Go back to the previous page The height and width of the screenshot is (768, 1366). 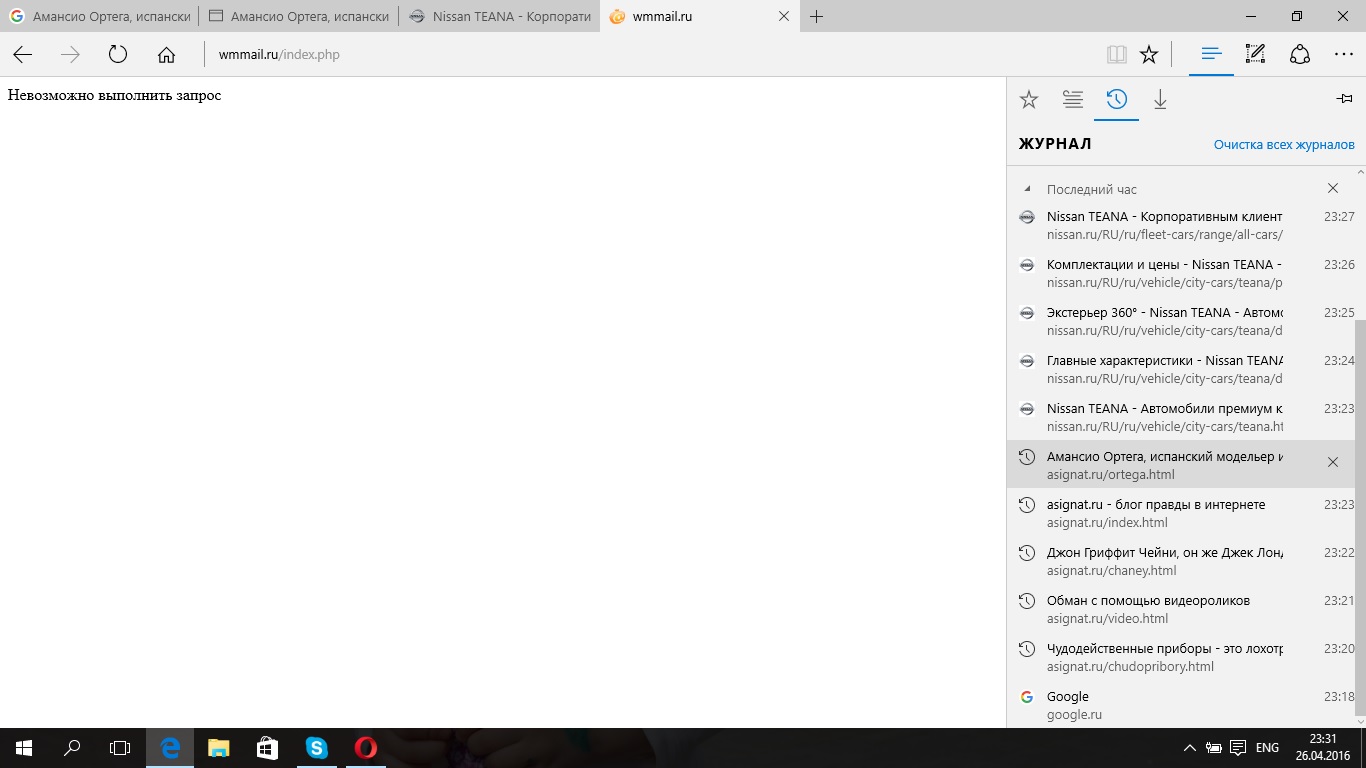pos(22,55)
